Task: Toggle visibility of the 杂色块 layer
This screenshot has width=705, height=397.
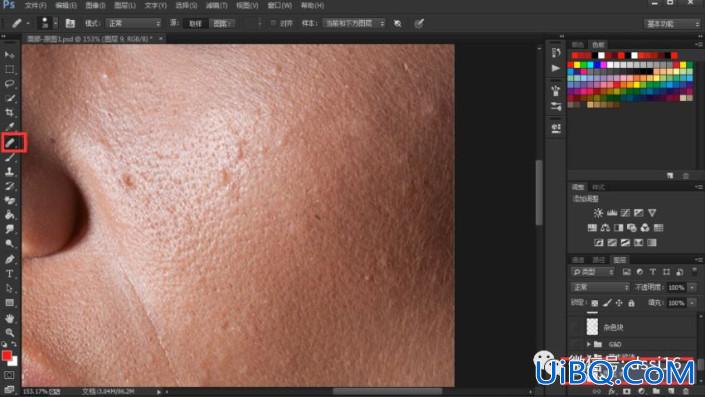Action: [x=576, y=327]
